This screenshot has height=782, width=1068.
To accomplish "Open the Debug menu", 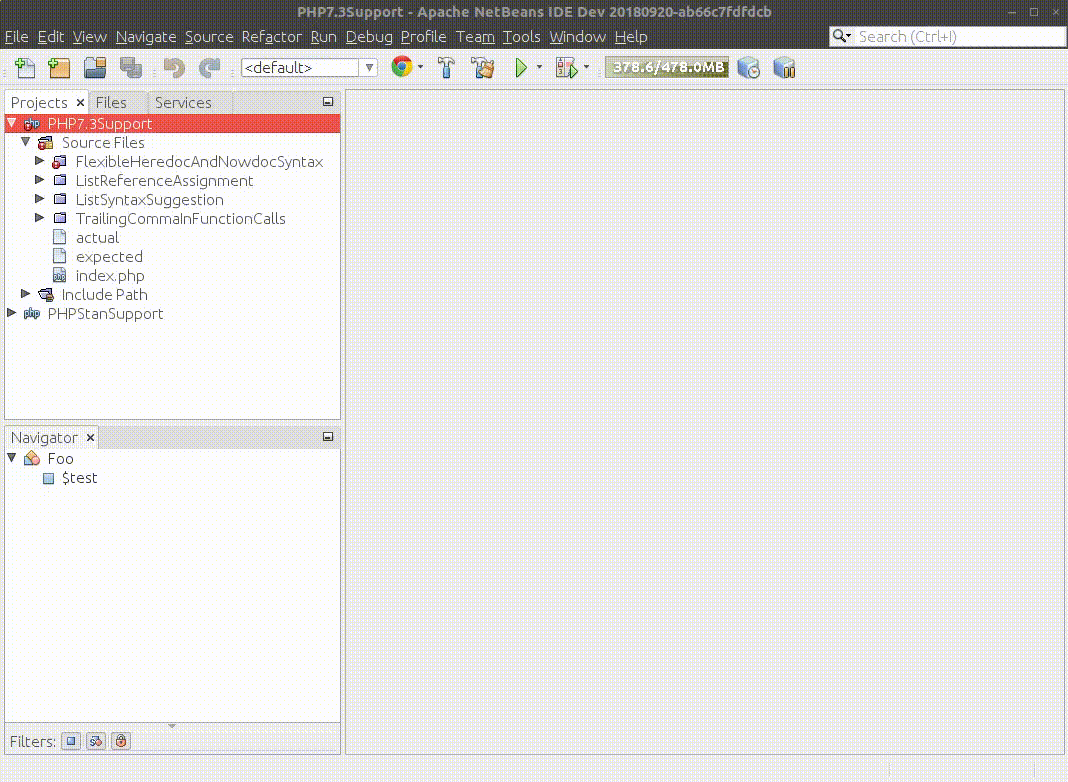I will 369,37.
